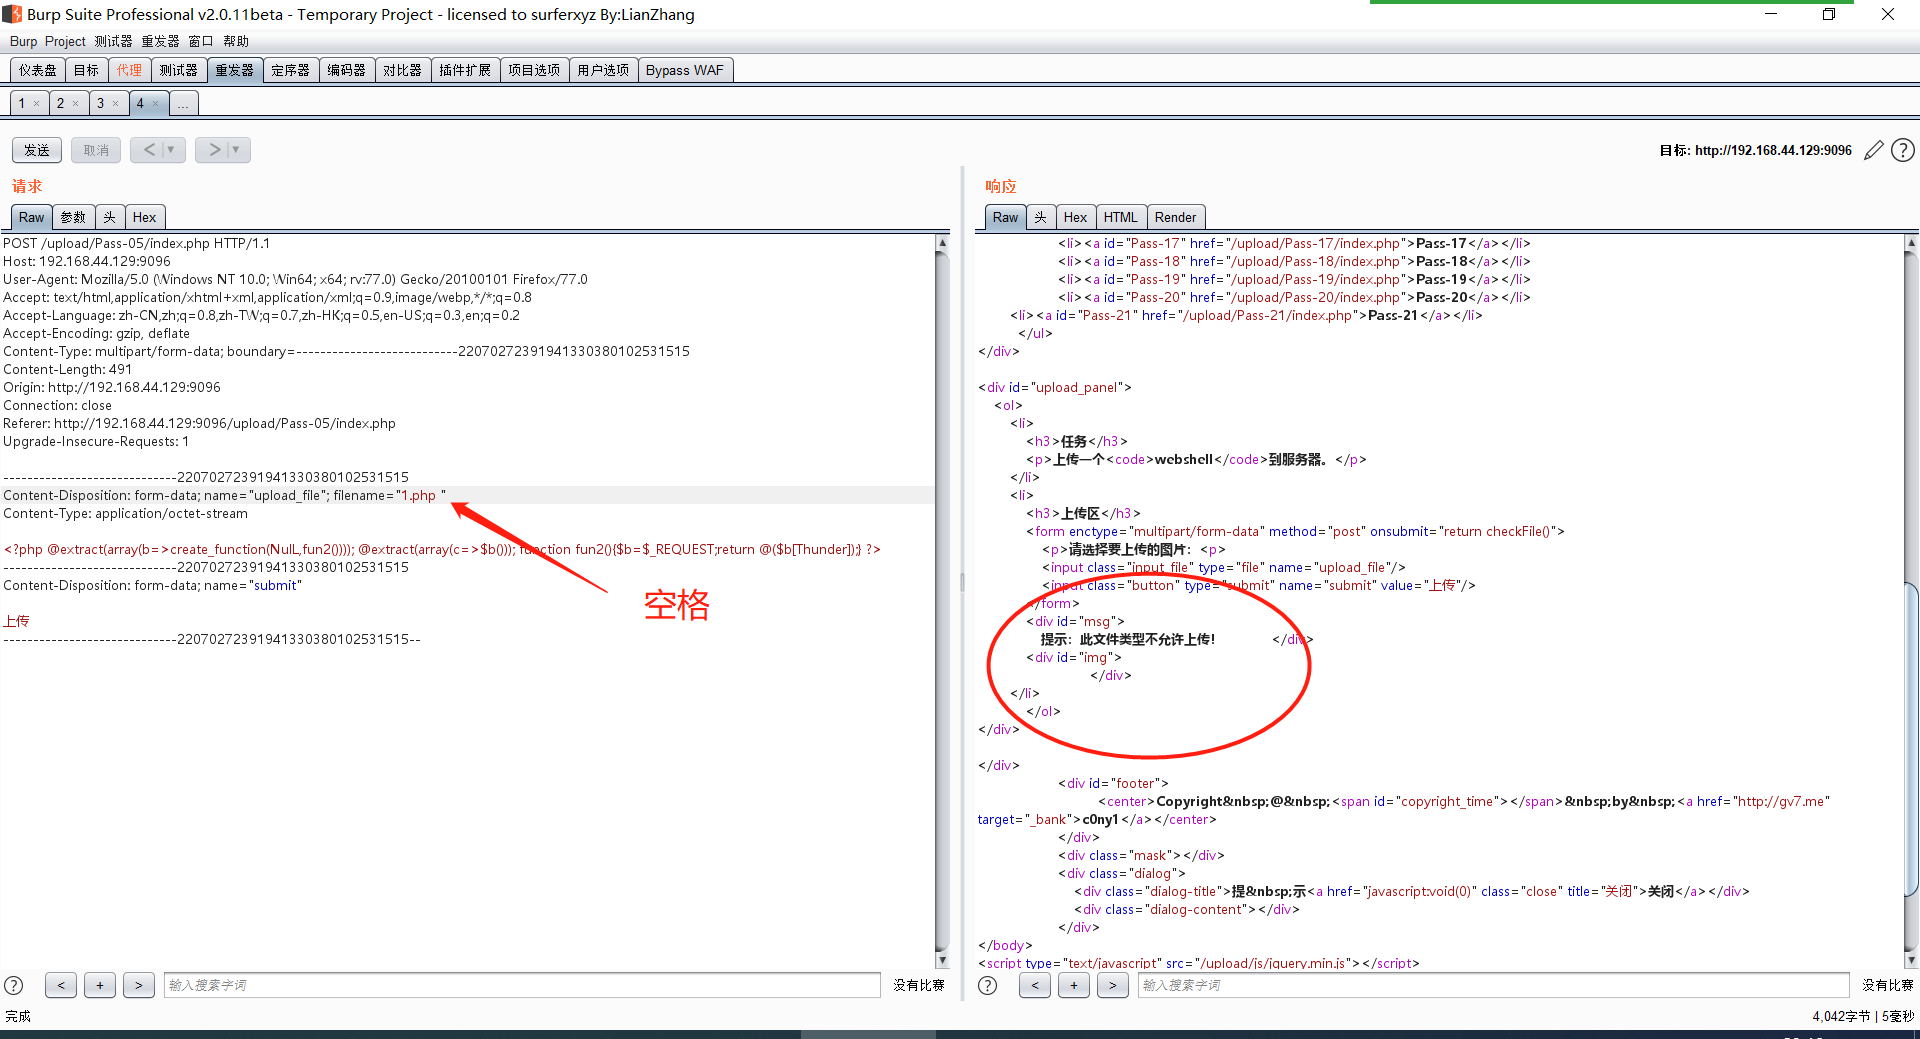This screenshot has height=1039, width=1920.
Task: Click response pane scrollbar up arrow
Action: click(x=1912, y=243)
